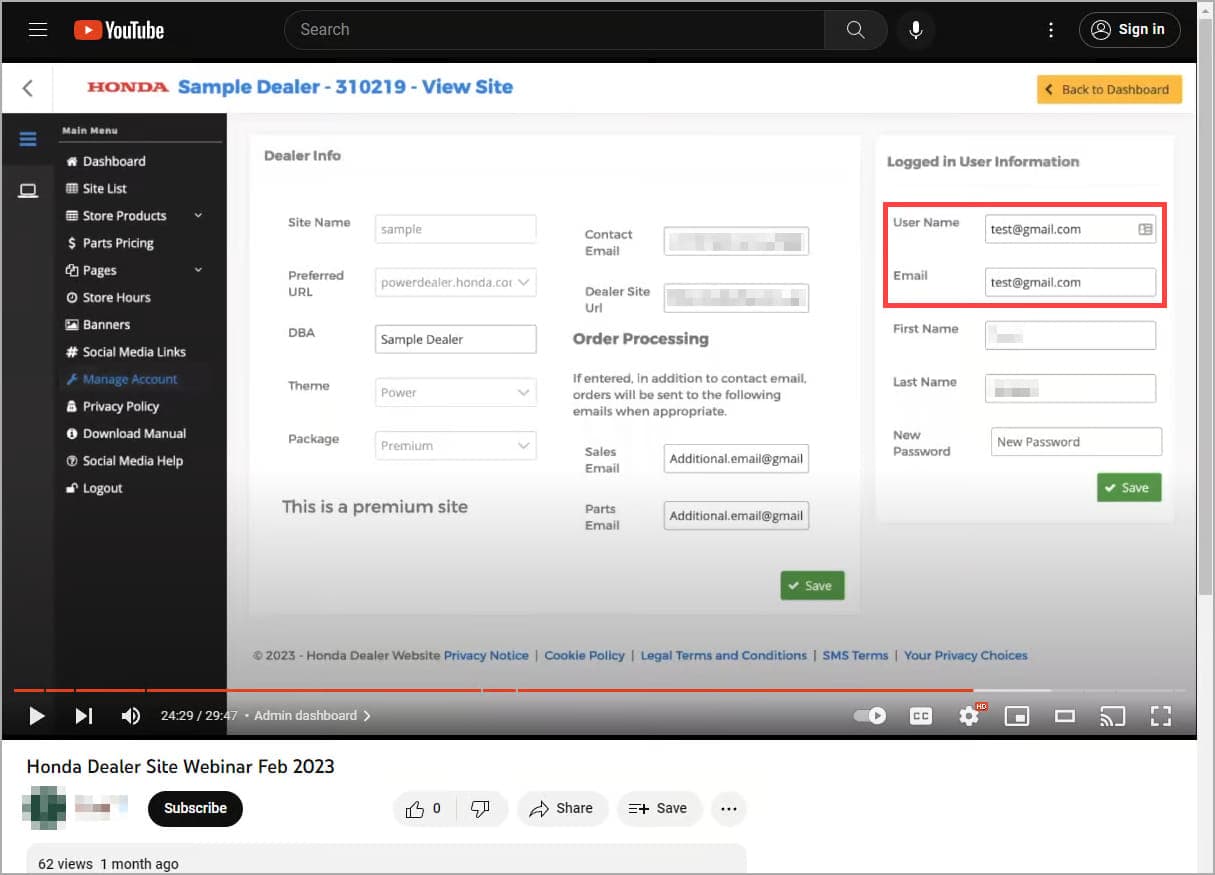Search with your voice microphone
The height and width of the screenshot is (875, 1215).
pos(915,30)
